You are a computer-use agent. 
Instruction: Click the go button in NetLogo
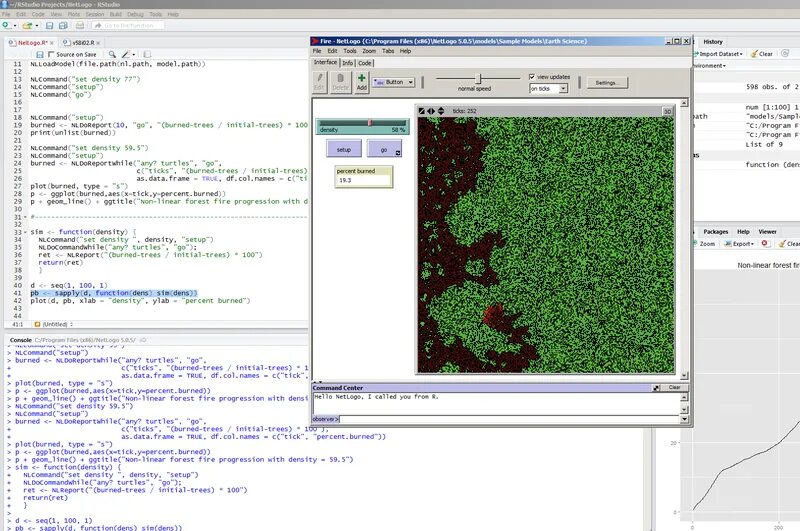[384, 149]
